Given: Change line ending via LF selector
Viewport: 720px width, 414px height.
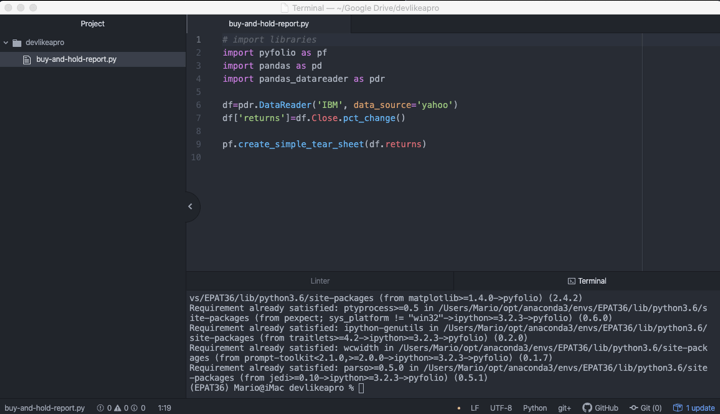Looking at the screenshot, I should coord(475,408).
